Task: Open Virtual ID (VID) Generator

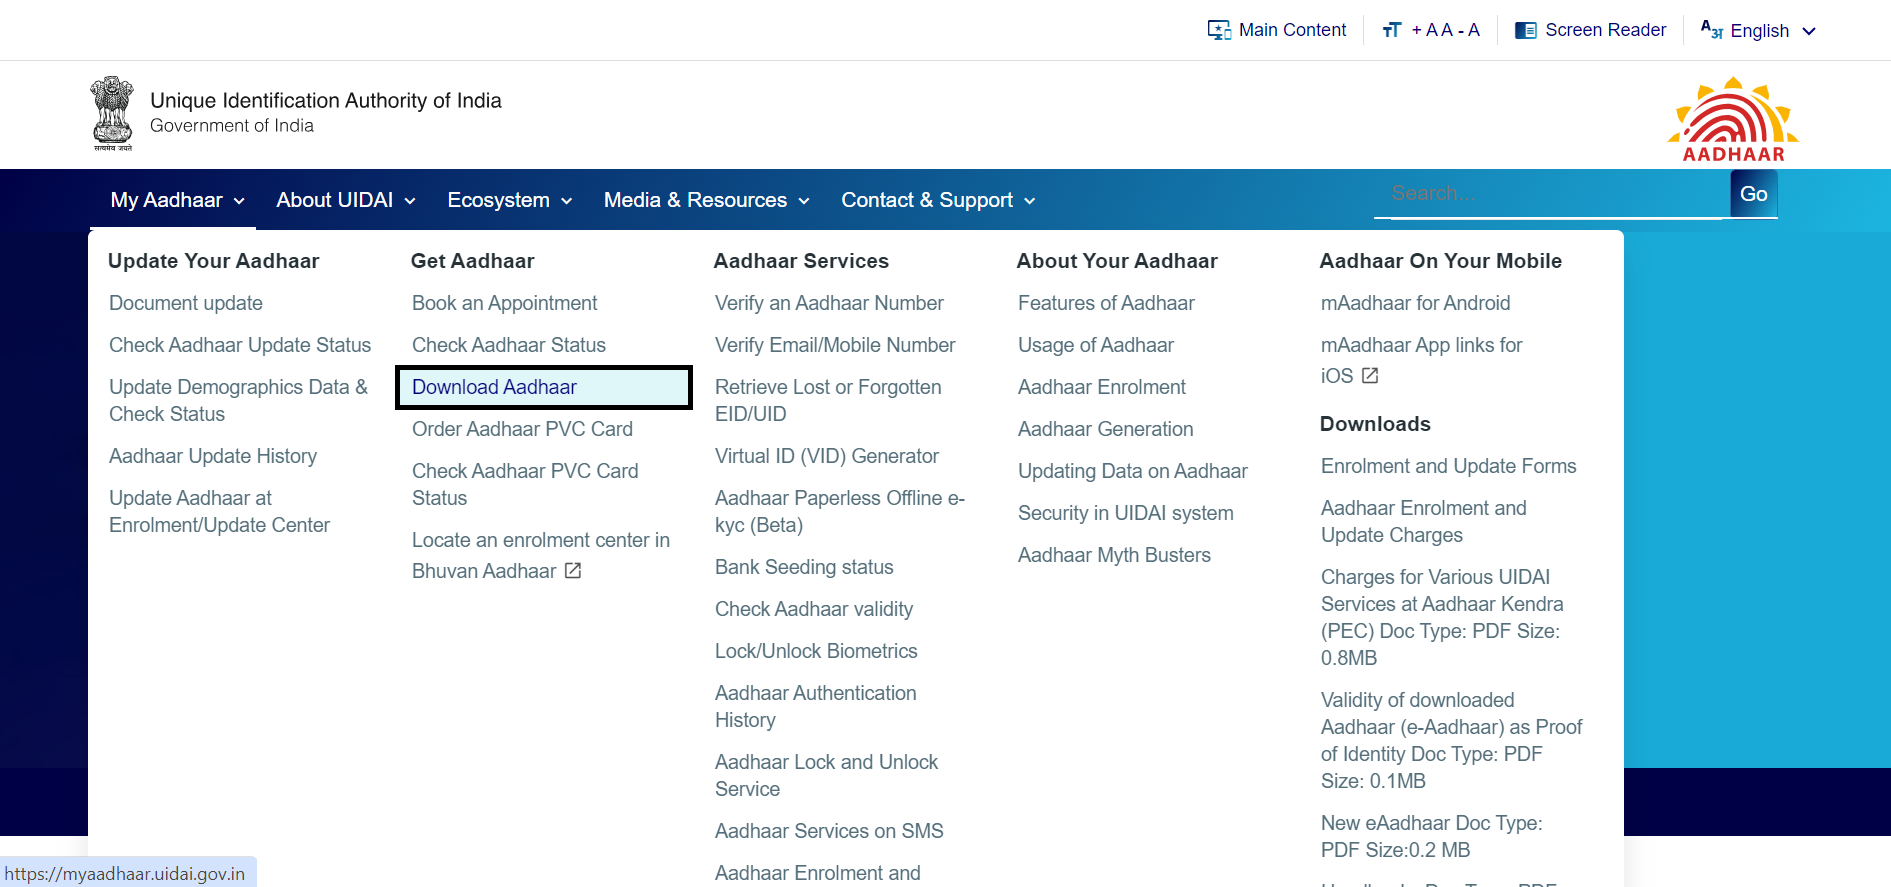Action: (x=827, y=456)
